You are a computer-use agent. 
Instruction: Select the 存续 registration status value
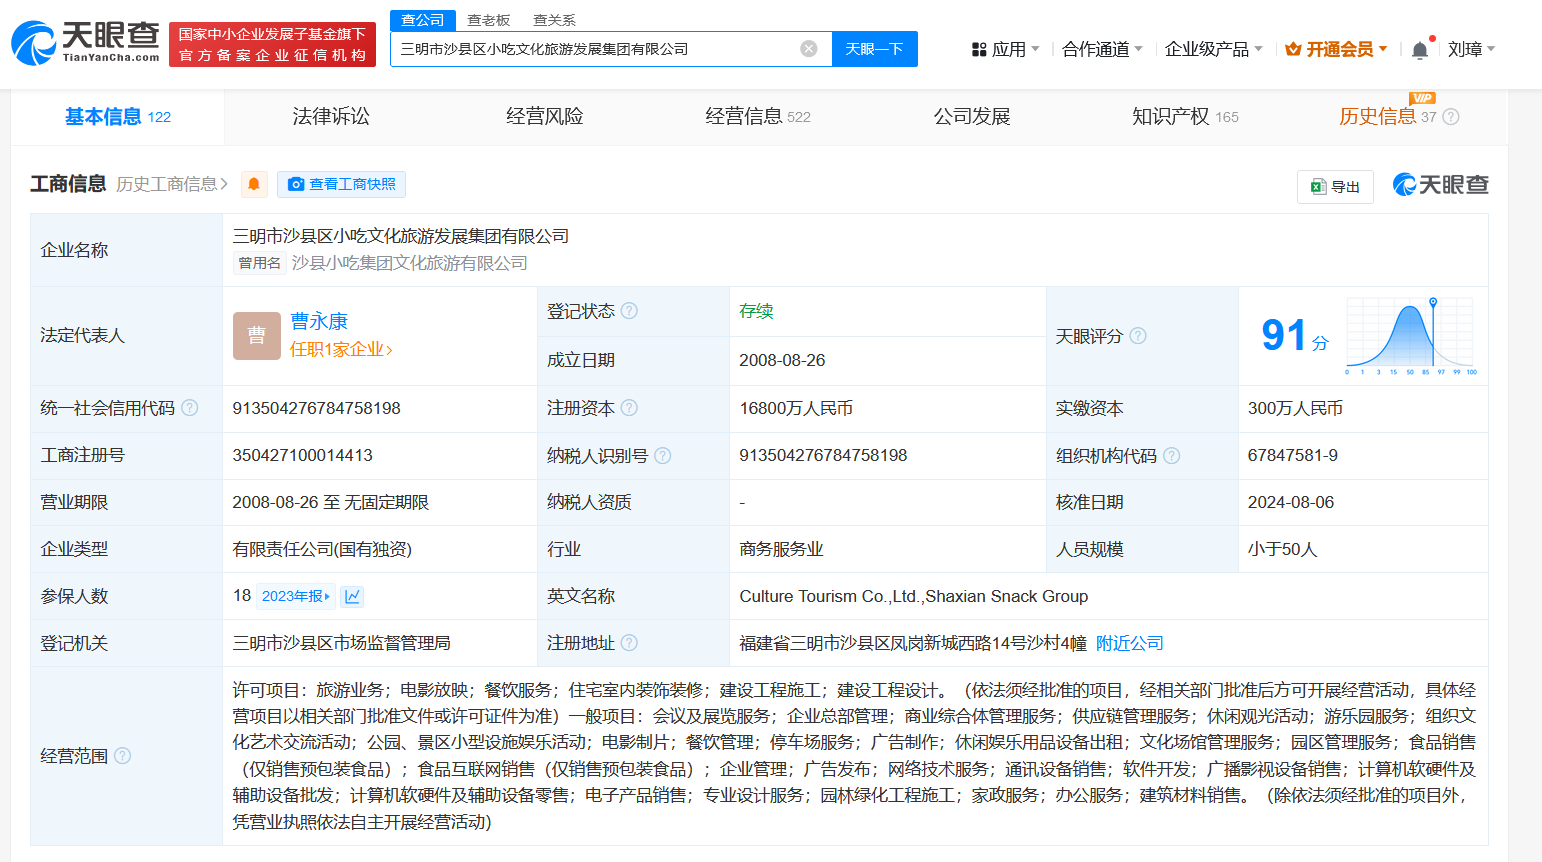click(x=757, y=311)
